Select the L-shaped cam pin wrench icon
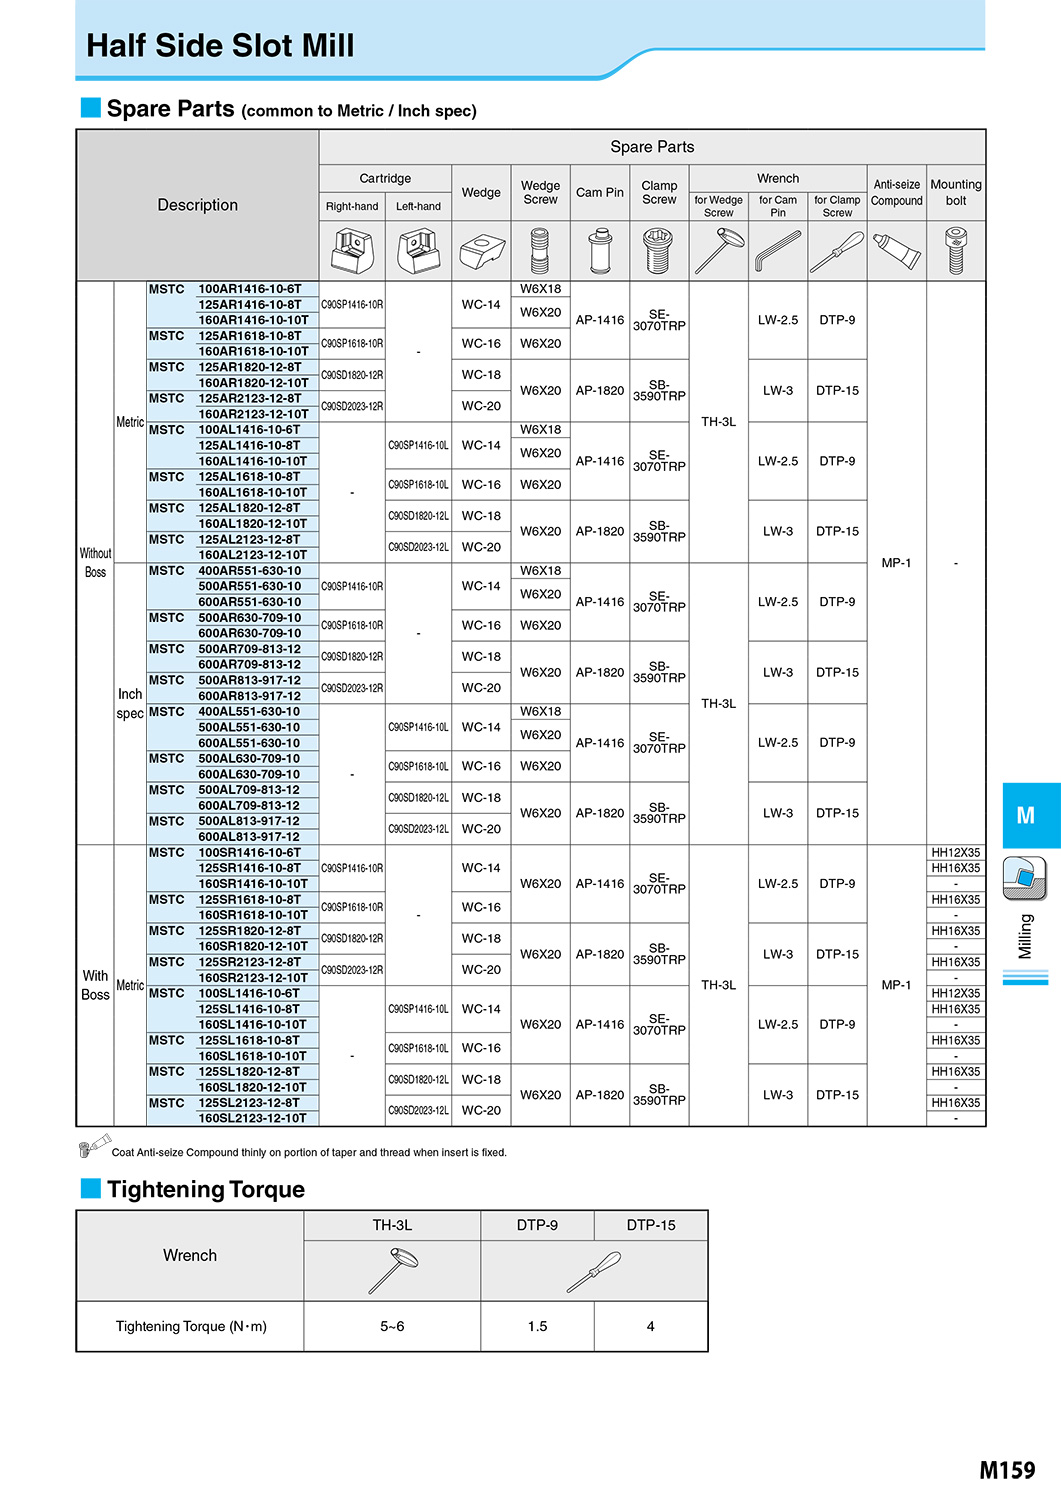 click(x=778, y=250)
